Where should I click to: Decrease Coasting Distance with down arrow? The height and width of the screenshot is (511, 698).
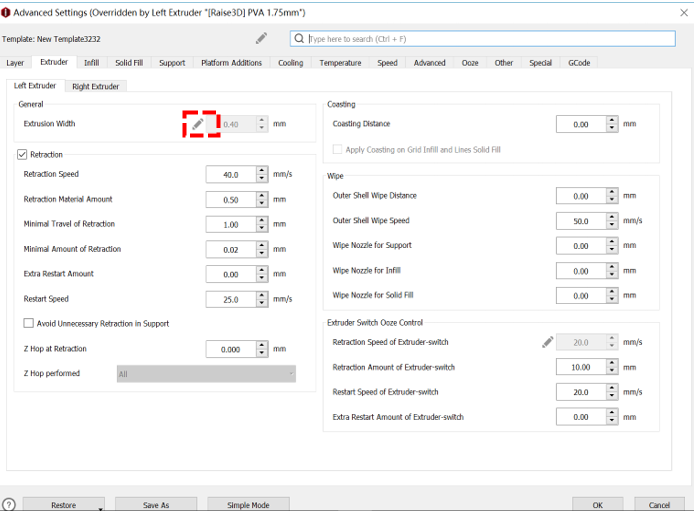[612, 128]
